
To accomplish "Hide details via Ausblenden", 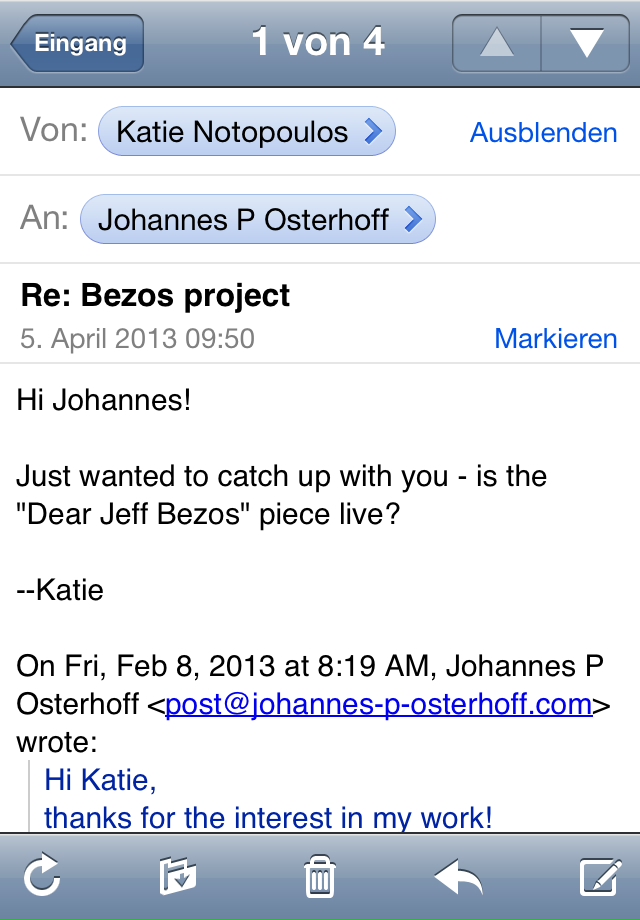I will [x=543, y=132].
